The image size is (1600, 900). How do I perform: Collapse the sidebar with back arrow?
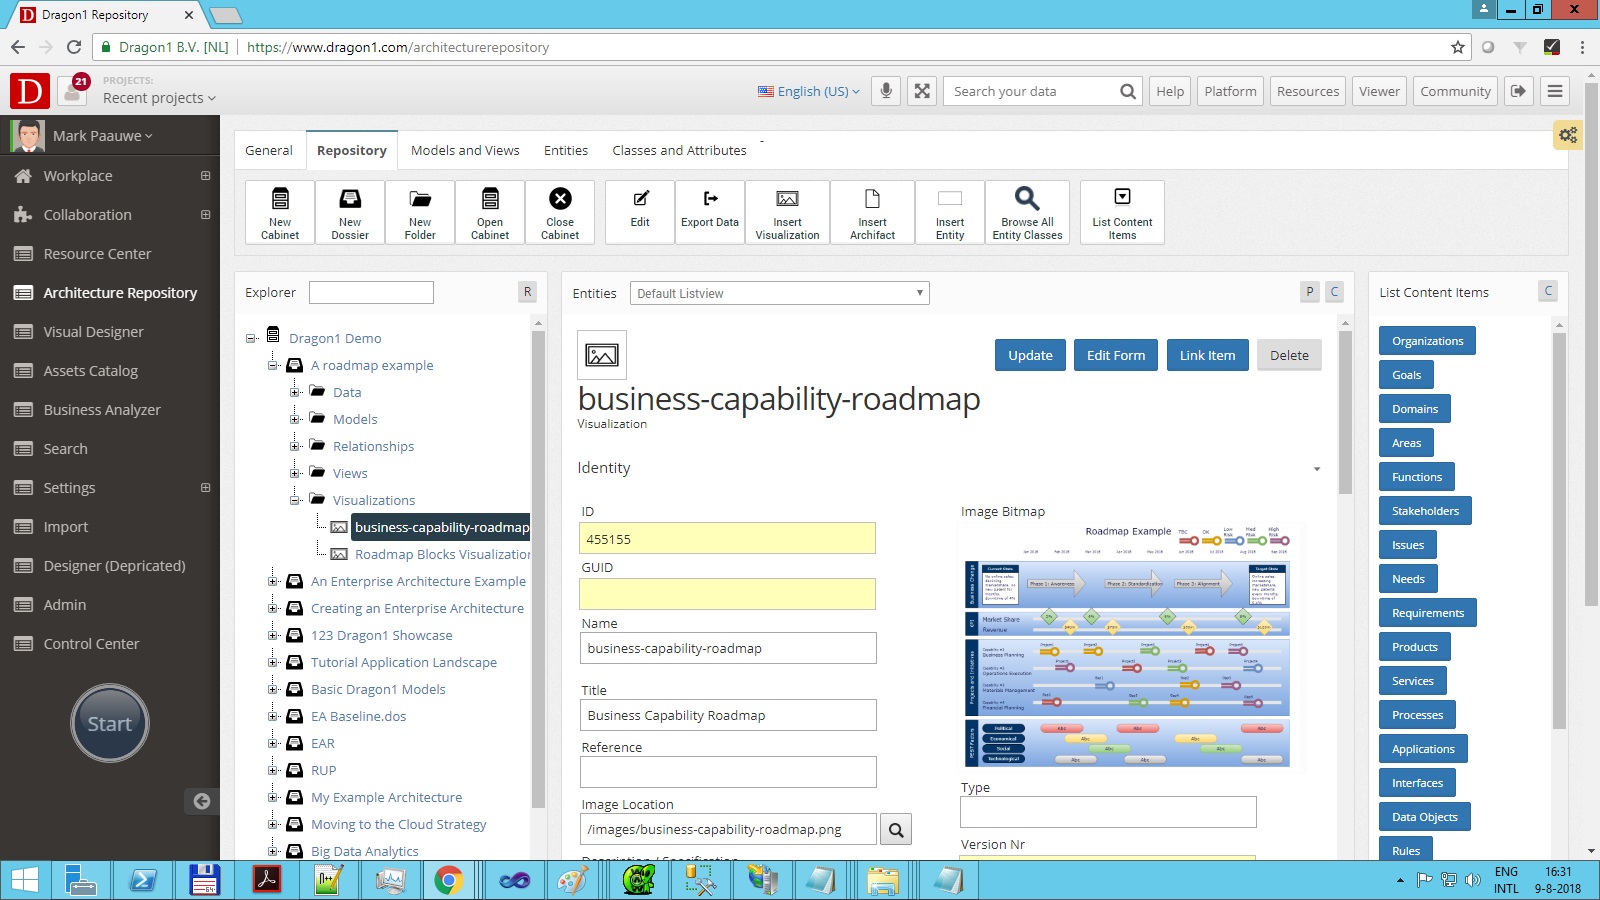(202, 801)
